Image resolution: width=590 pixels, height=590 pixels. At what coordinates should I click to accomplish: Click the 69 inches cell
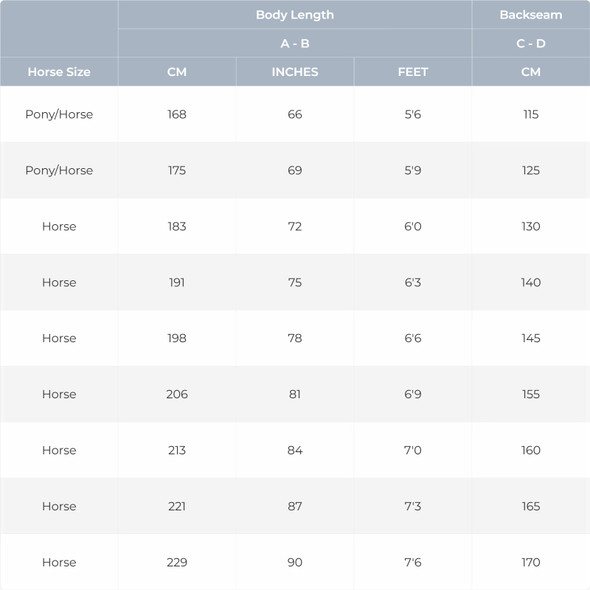295,170
